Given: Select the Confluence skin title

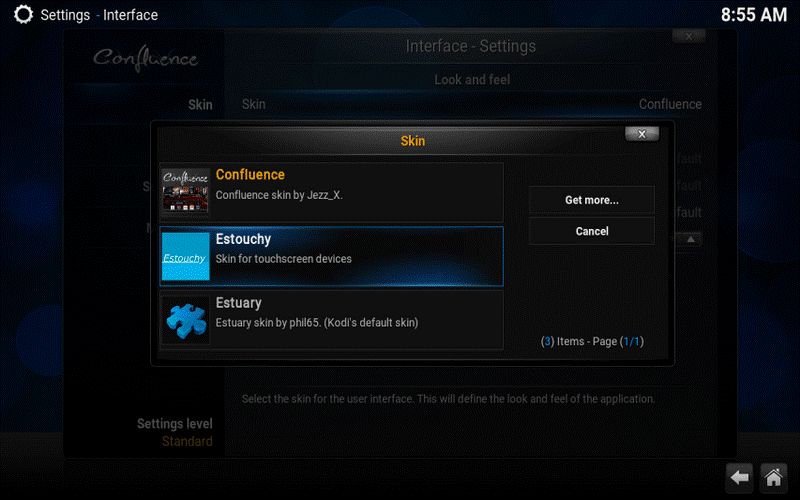Looking at the screenshot, I should 250,174.
